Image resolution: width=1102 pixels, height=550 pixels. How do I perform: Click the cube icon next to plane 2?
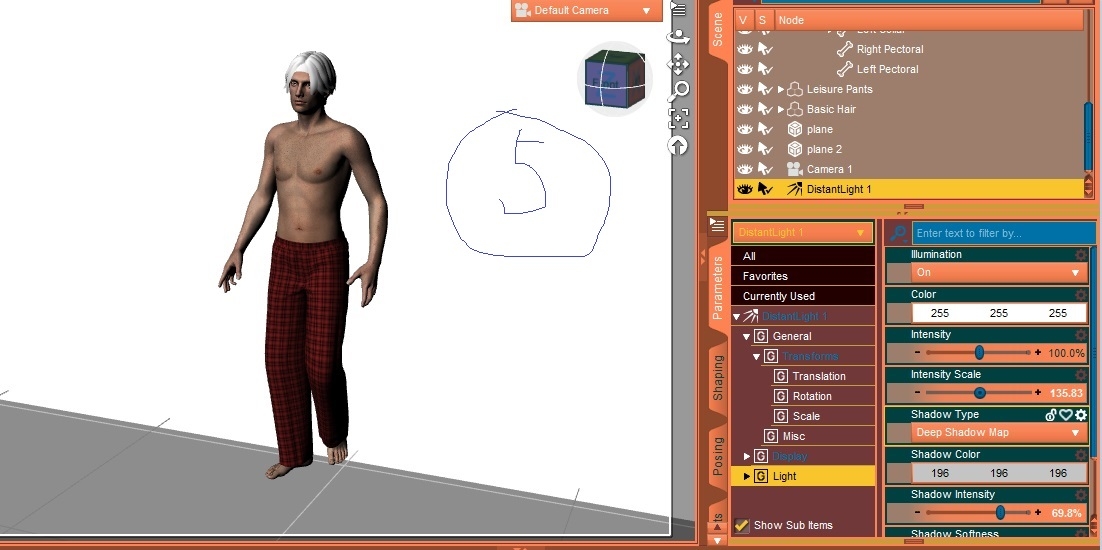[x=795, y=149]
